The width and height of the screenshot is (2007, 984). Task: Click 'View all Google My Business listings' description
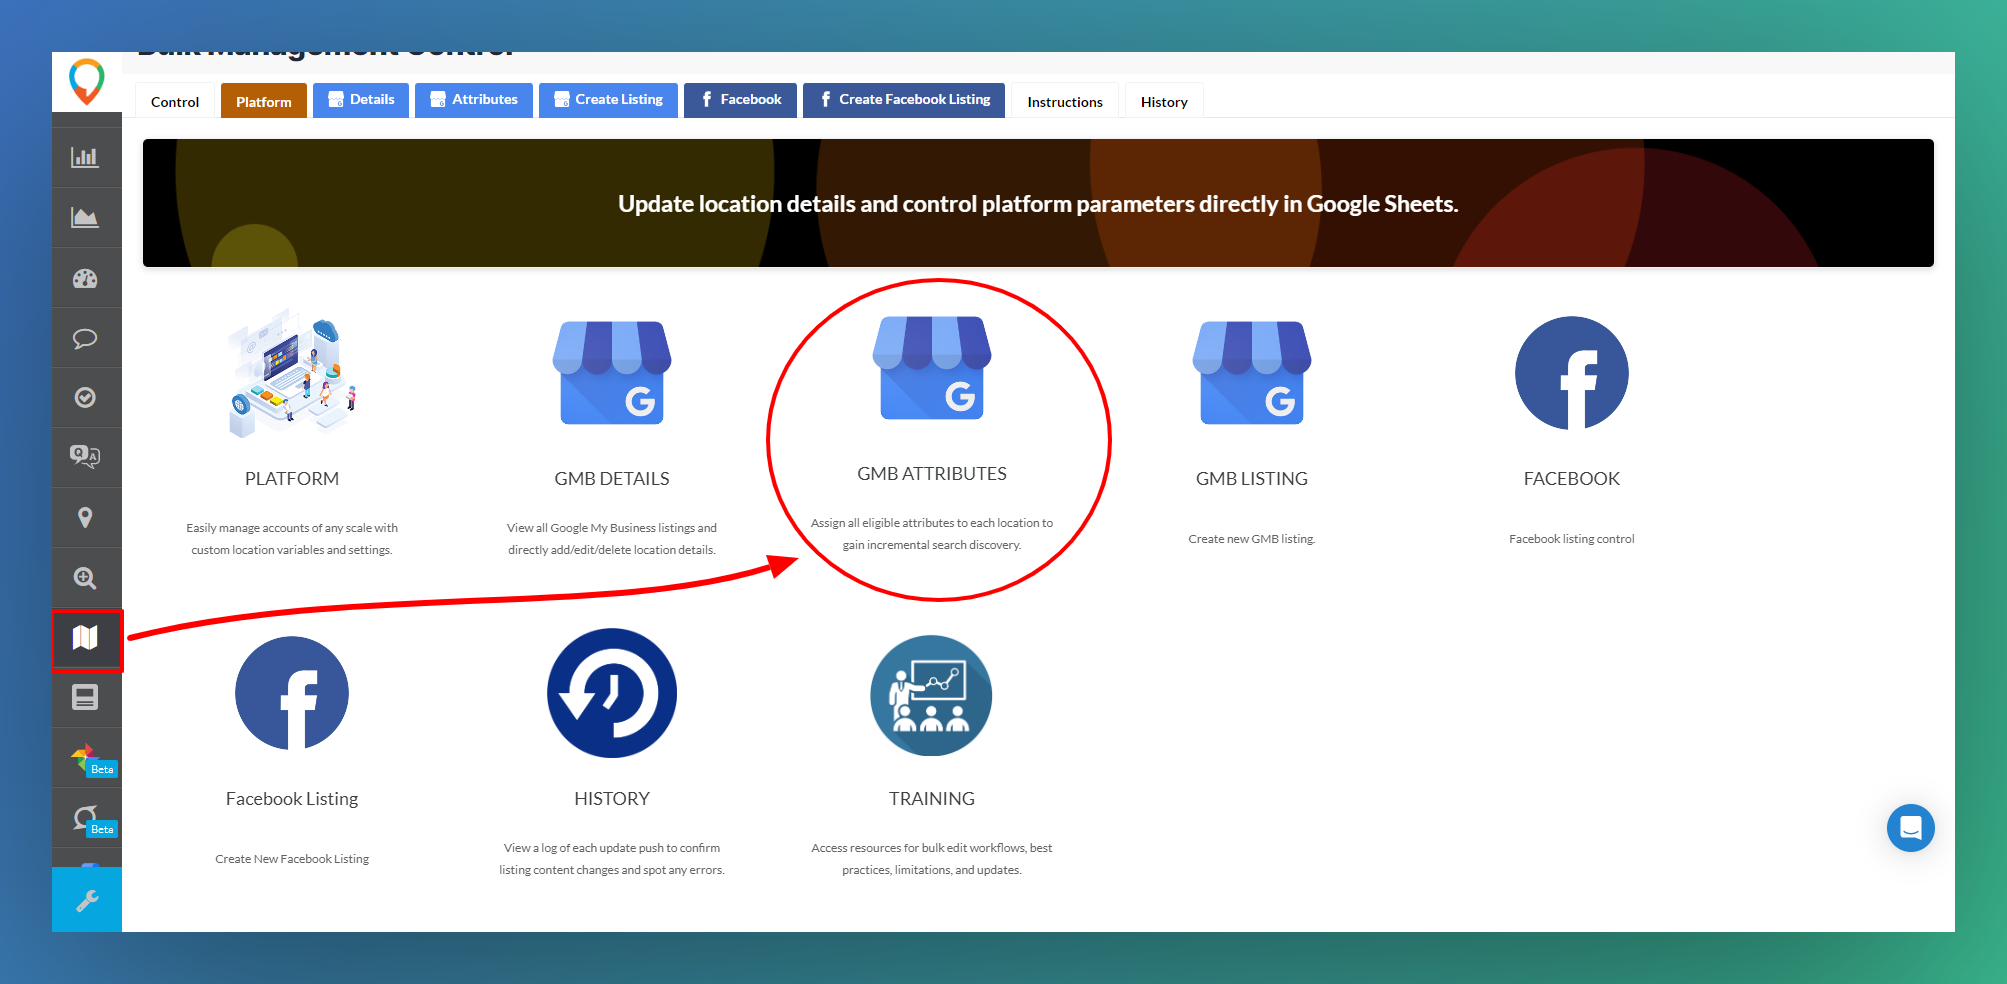(x=612, y=539)
